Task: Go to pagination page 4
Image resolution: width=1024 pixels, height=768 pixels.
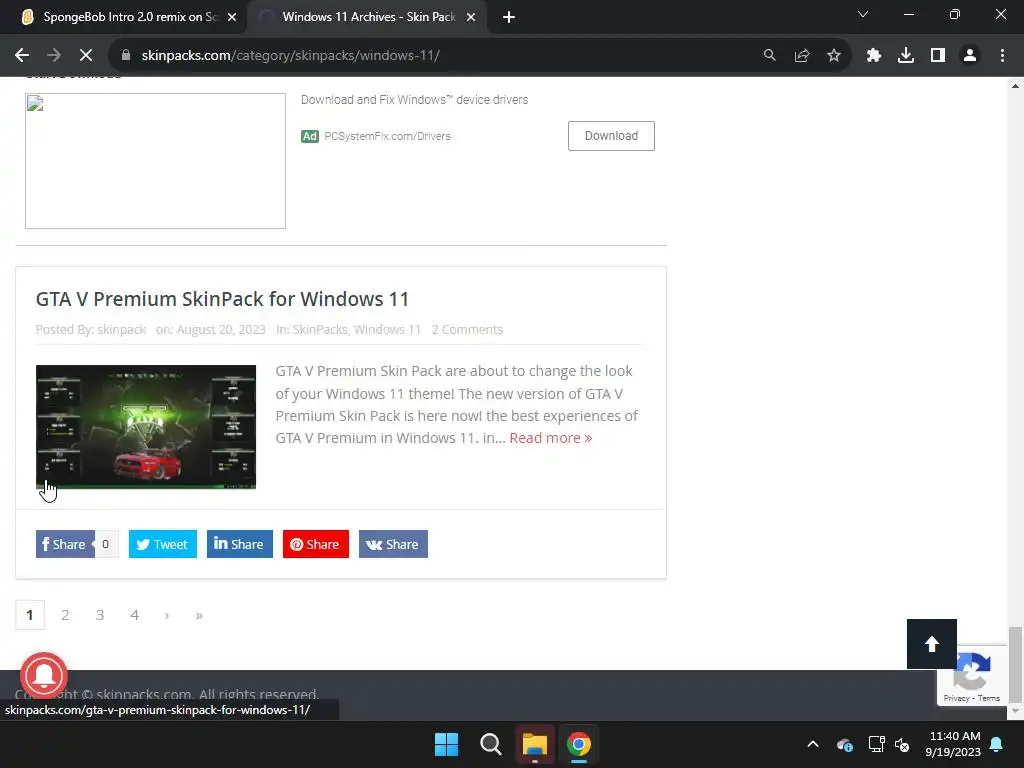Action: point(135,615)
